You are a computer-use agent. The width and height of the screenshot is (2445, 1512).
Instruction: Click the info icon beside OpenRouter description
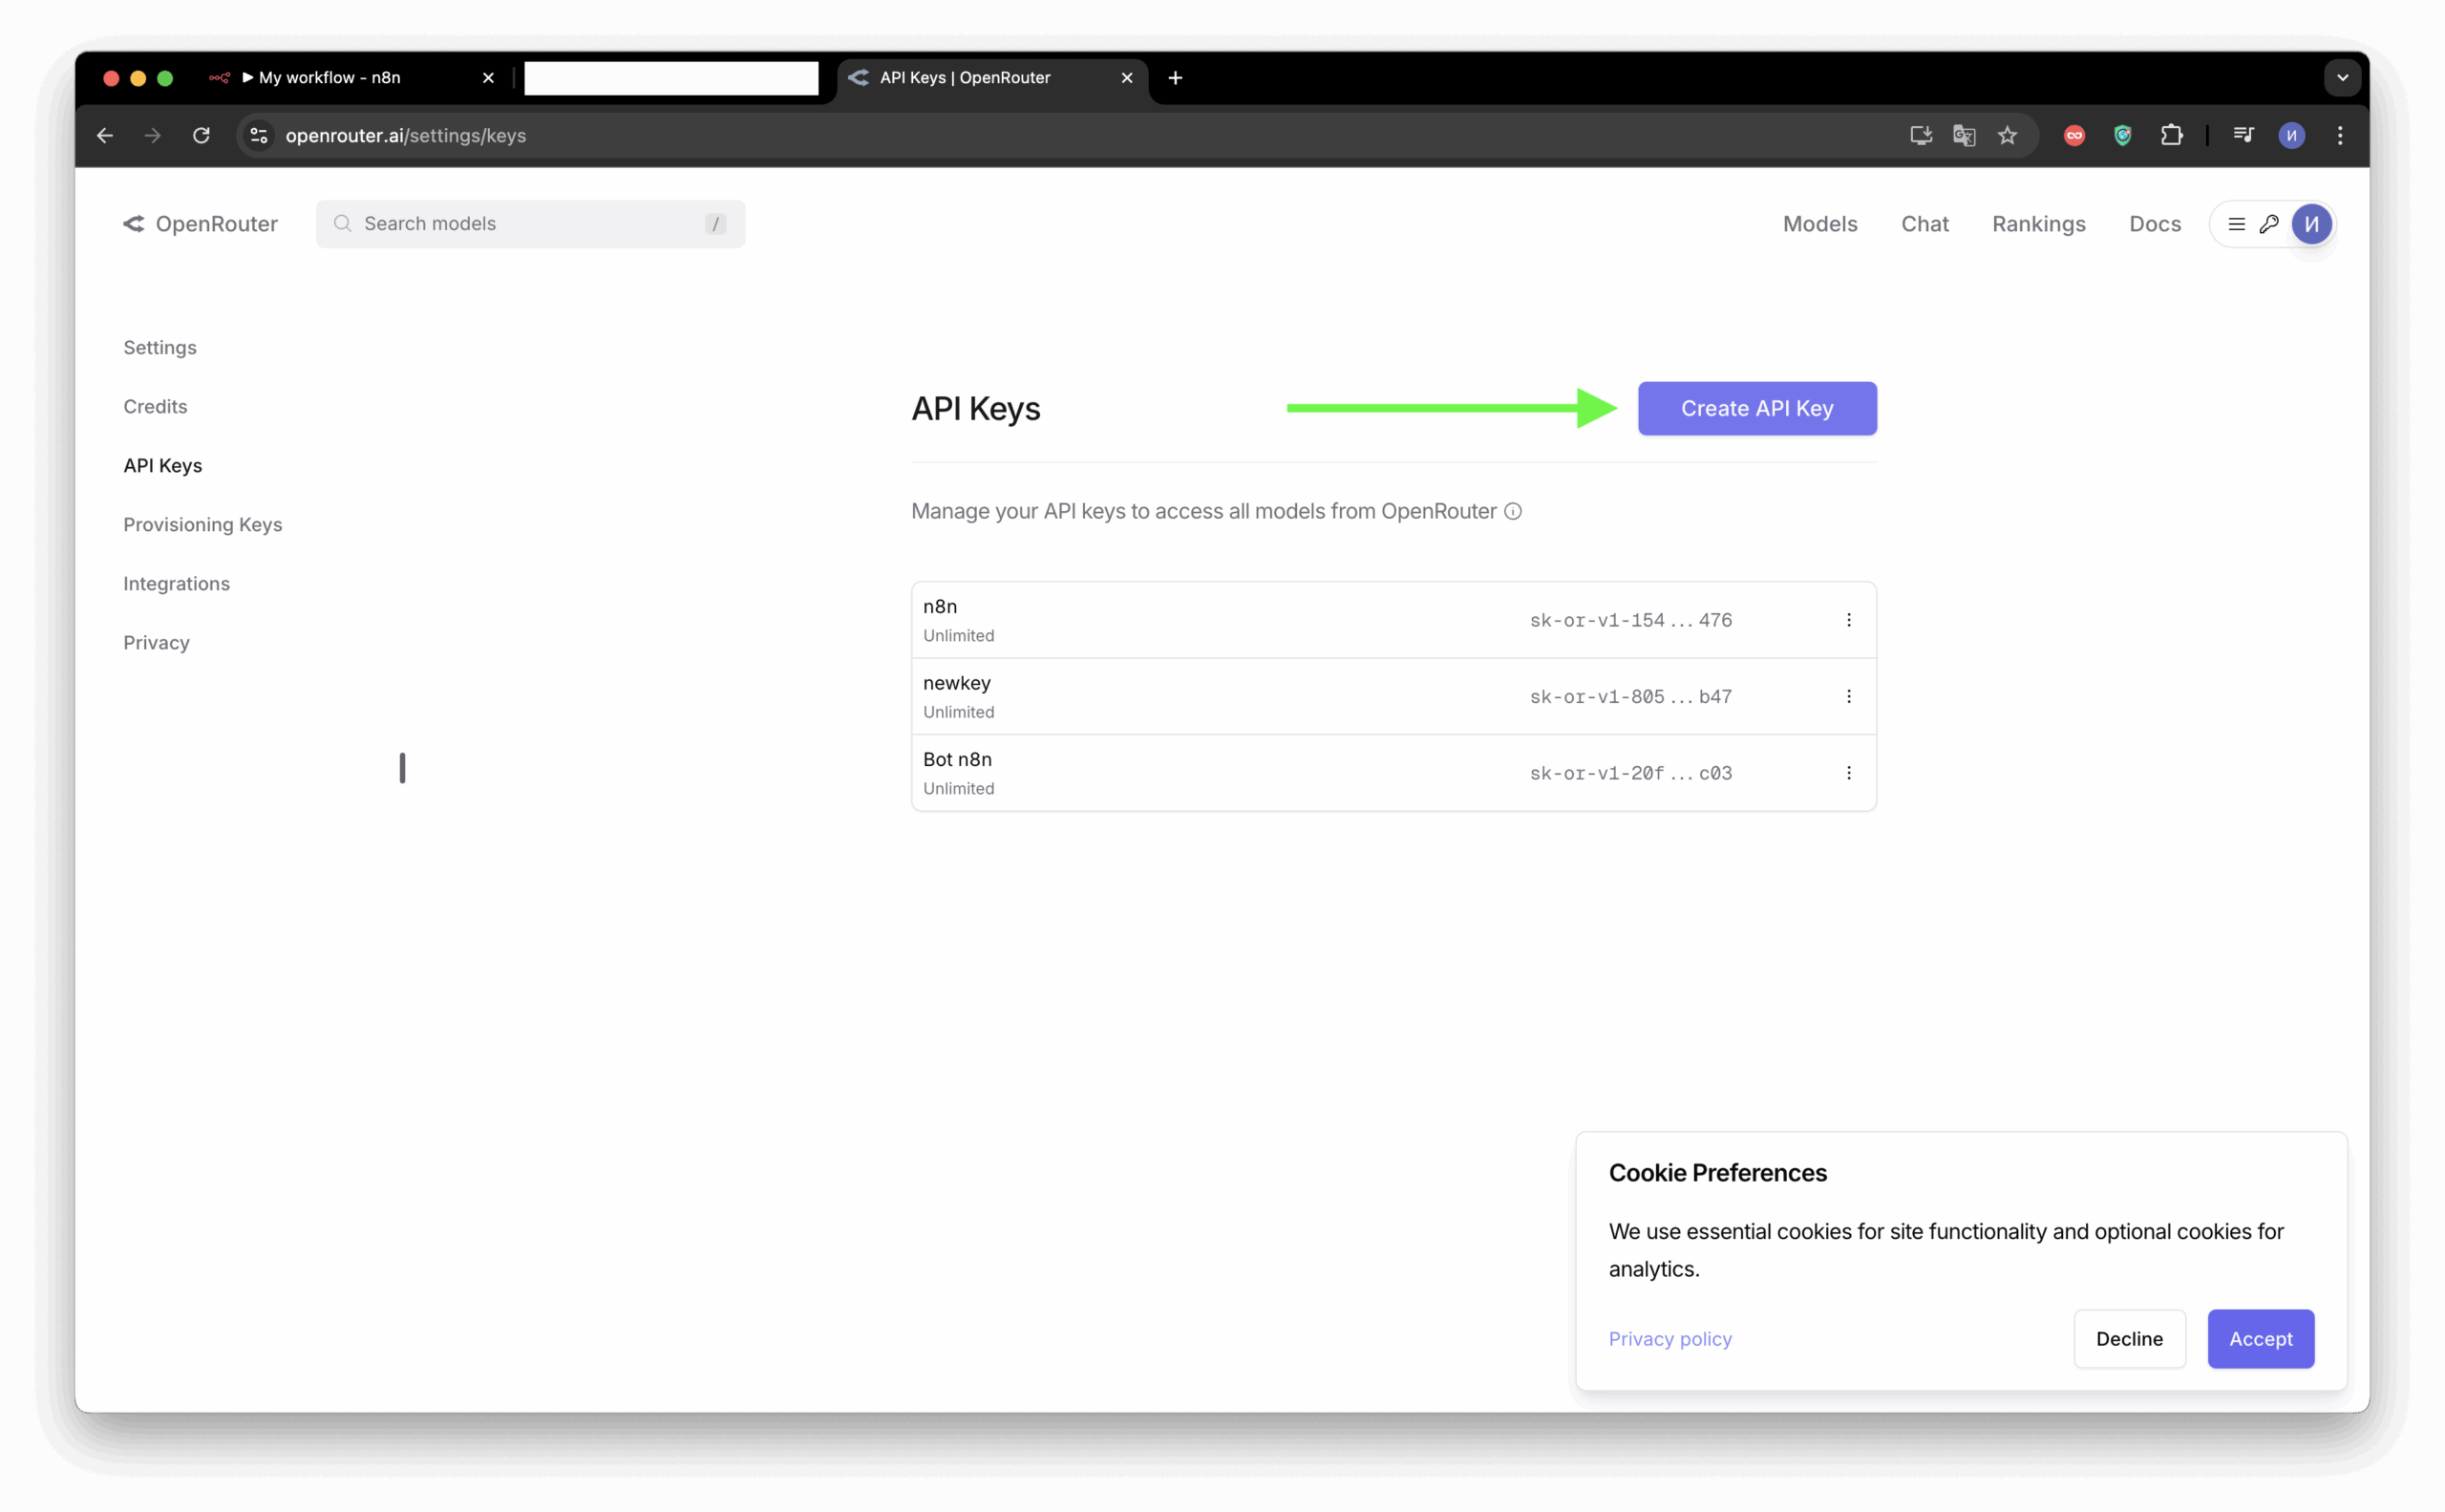pos(1513,512)
